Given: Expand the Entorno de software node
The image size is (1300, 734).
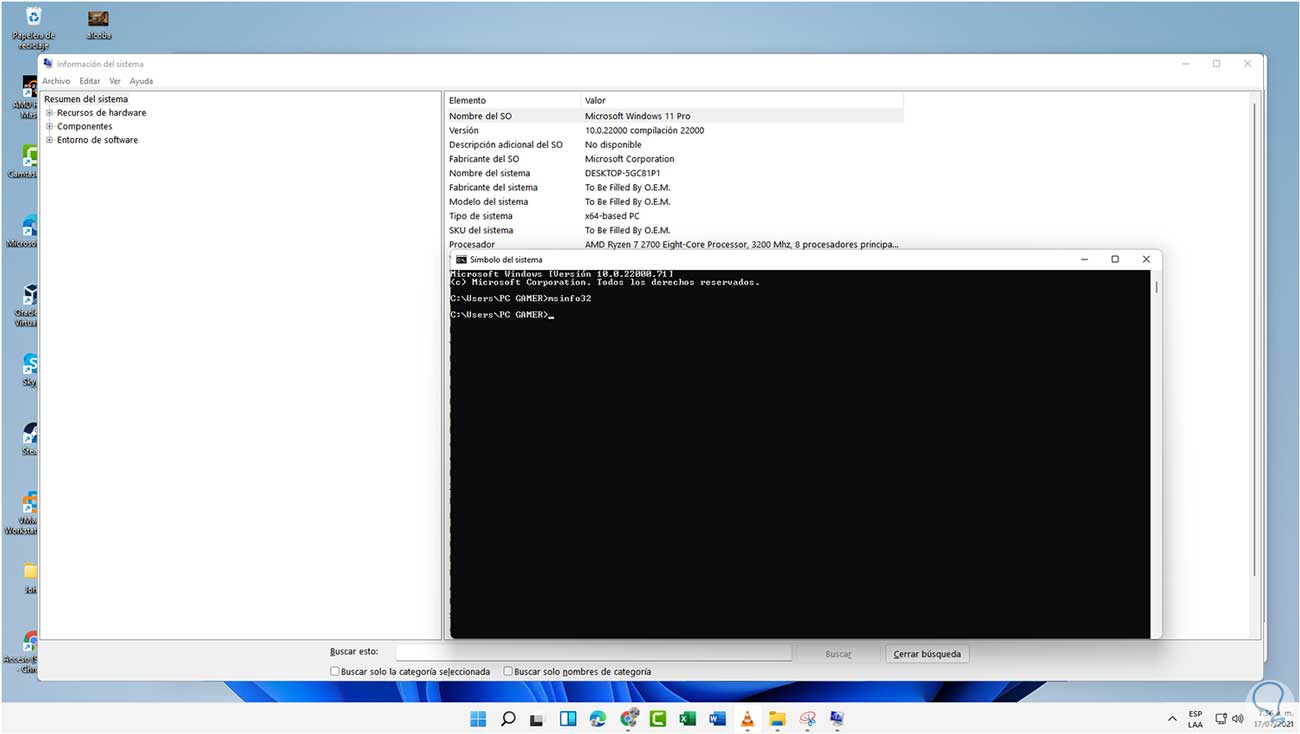Looking at the screenshot, I should click(x=49, y=140).
